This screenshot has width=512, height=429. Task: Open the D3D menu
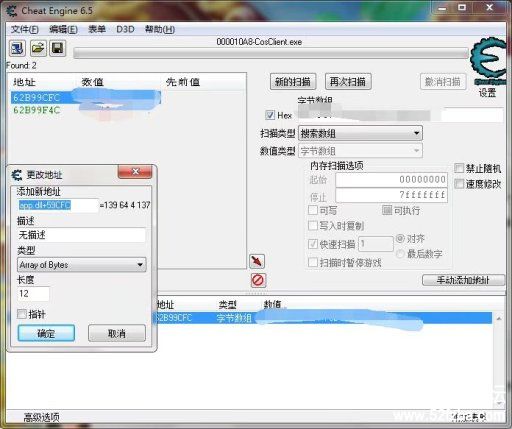click(x=125, y=29)
